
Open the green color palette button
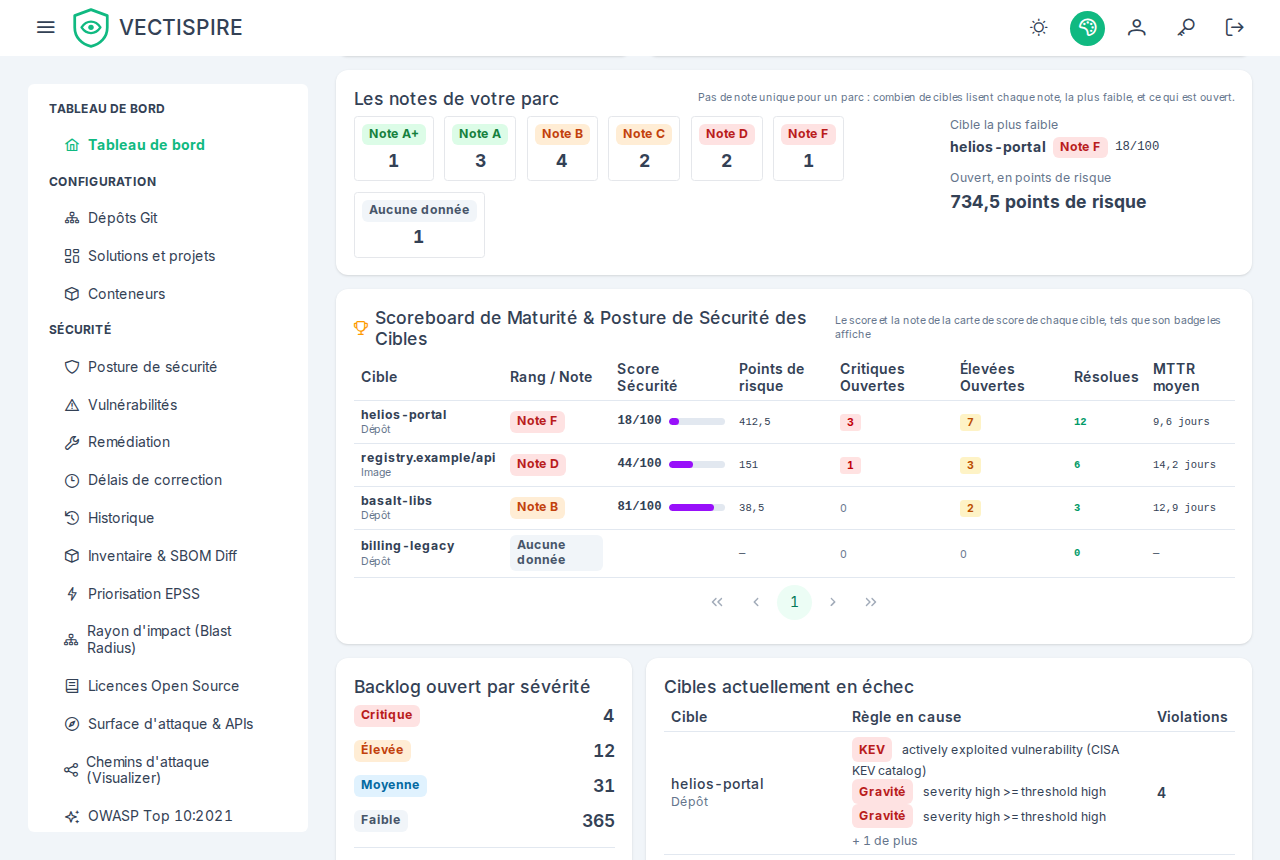1087,27
